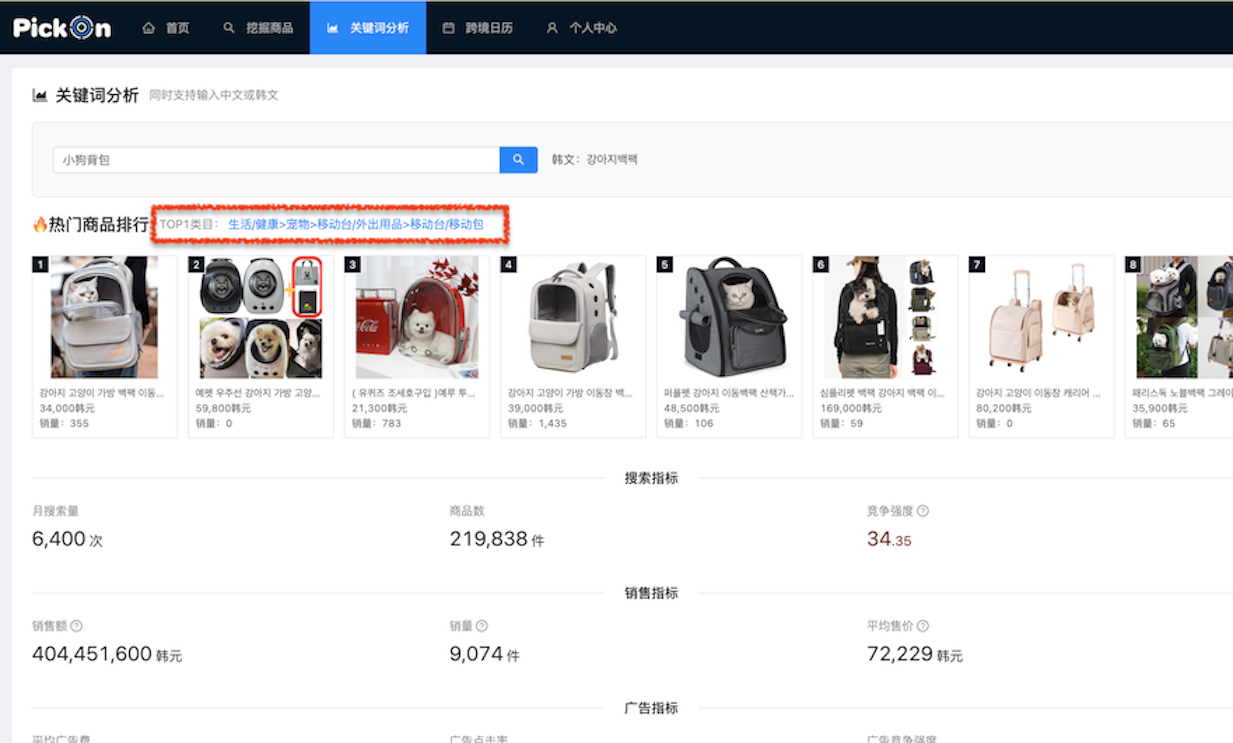Click the 销量: 783 text
This screenshot has width=1233, height=743.
(376, 423)
